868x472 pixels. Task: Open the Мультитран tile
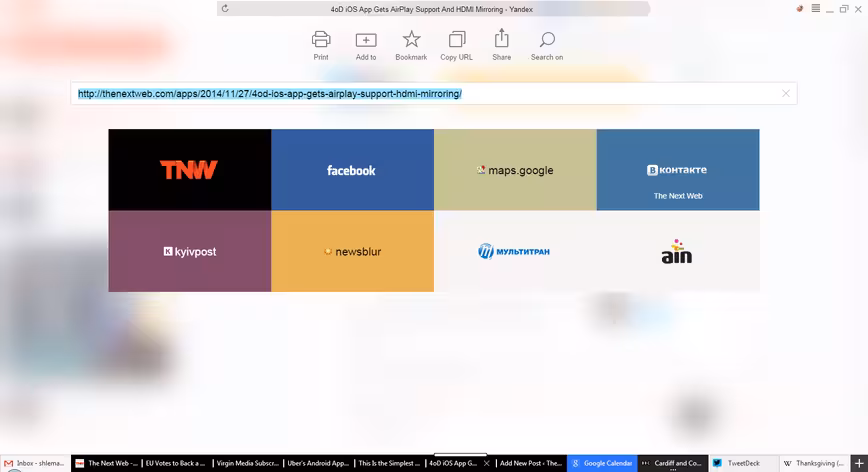tap(515, 251)
